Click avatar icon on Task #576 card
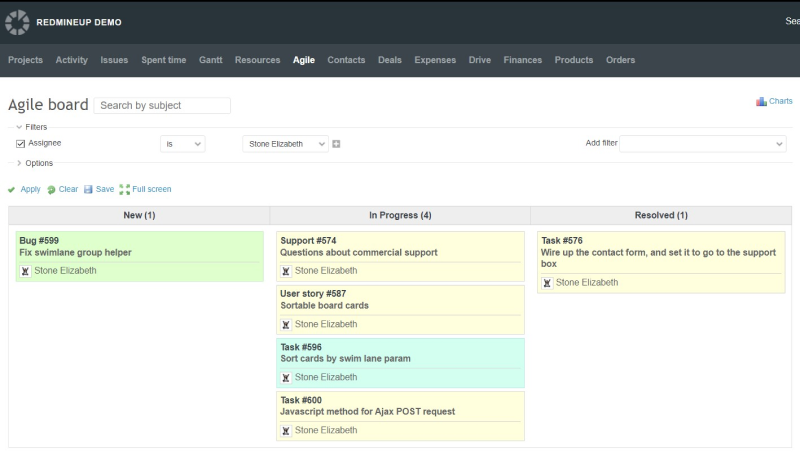The width and height of the screenshot is (800, 463). pyautogui.click(x=547, y=283)
